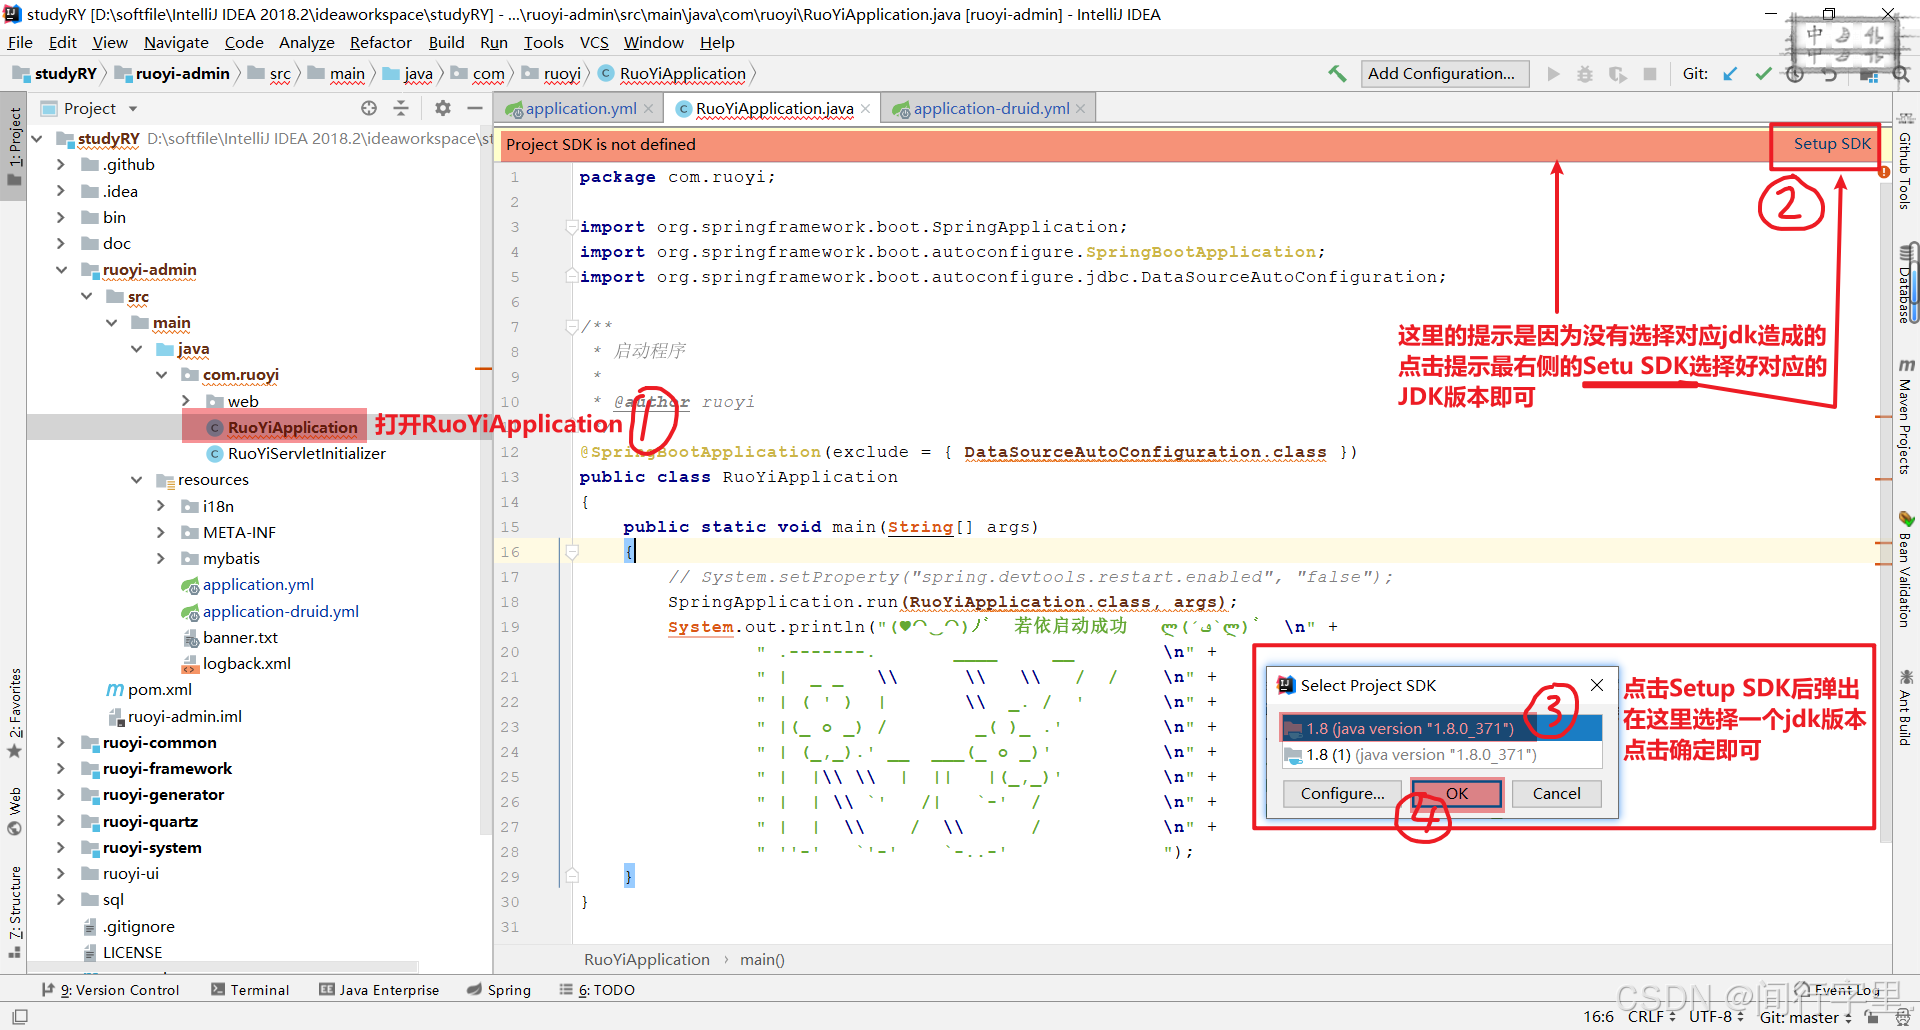1920x1030 pixels.
Task: Open the Bean Validation side panel
Action: [x=1906, y=570]
